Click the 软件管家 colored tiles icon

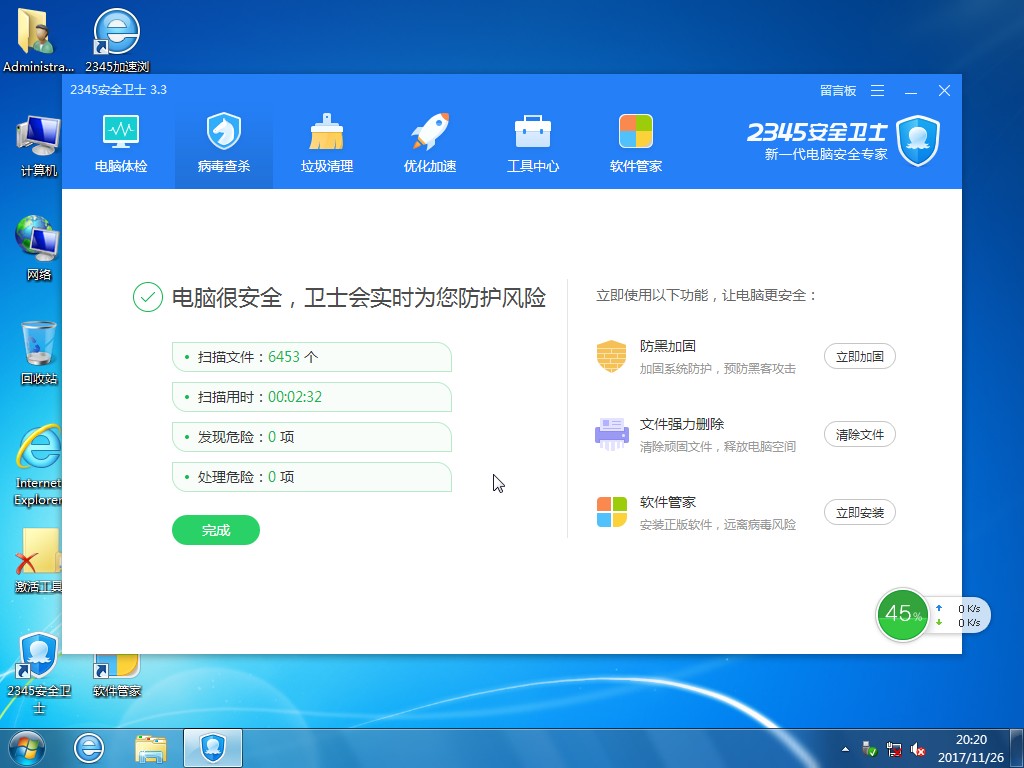tap(611, 512)
